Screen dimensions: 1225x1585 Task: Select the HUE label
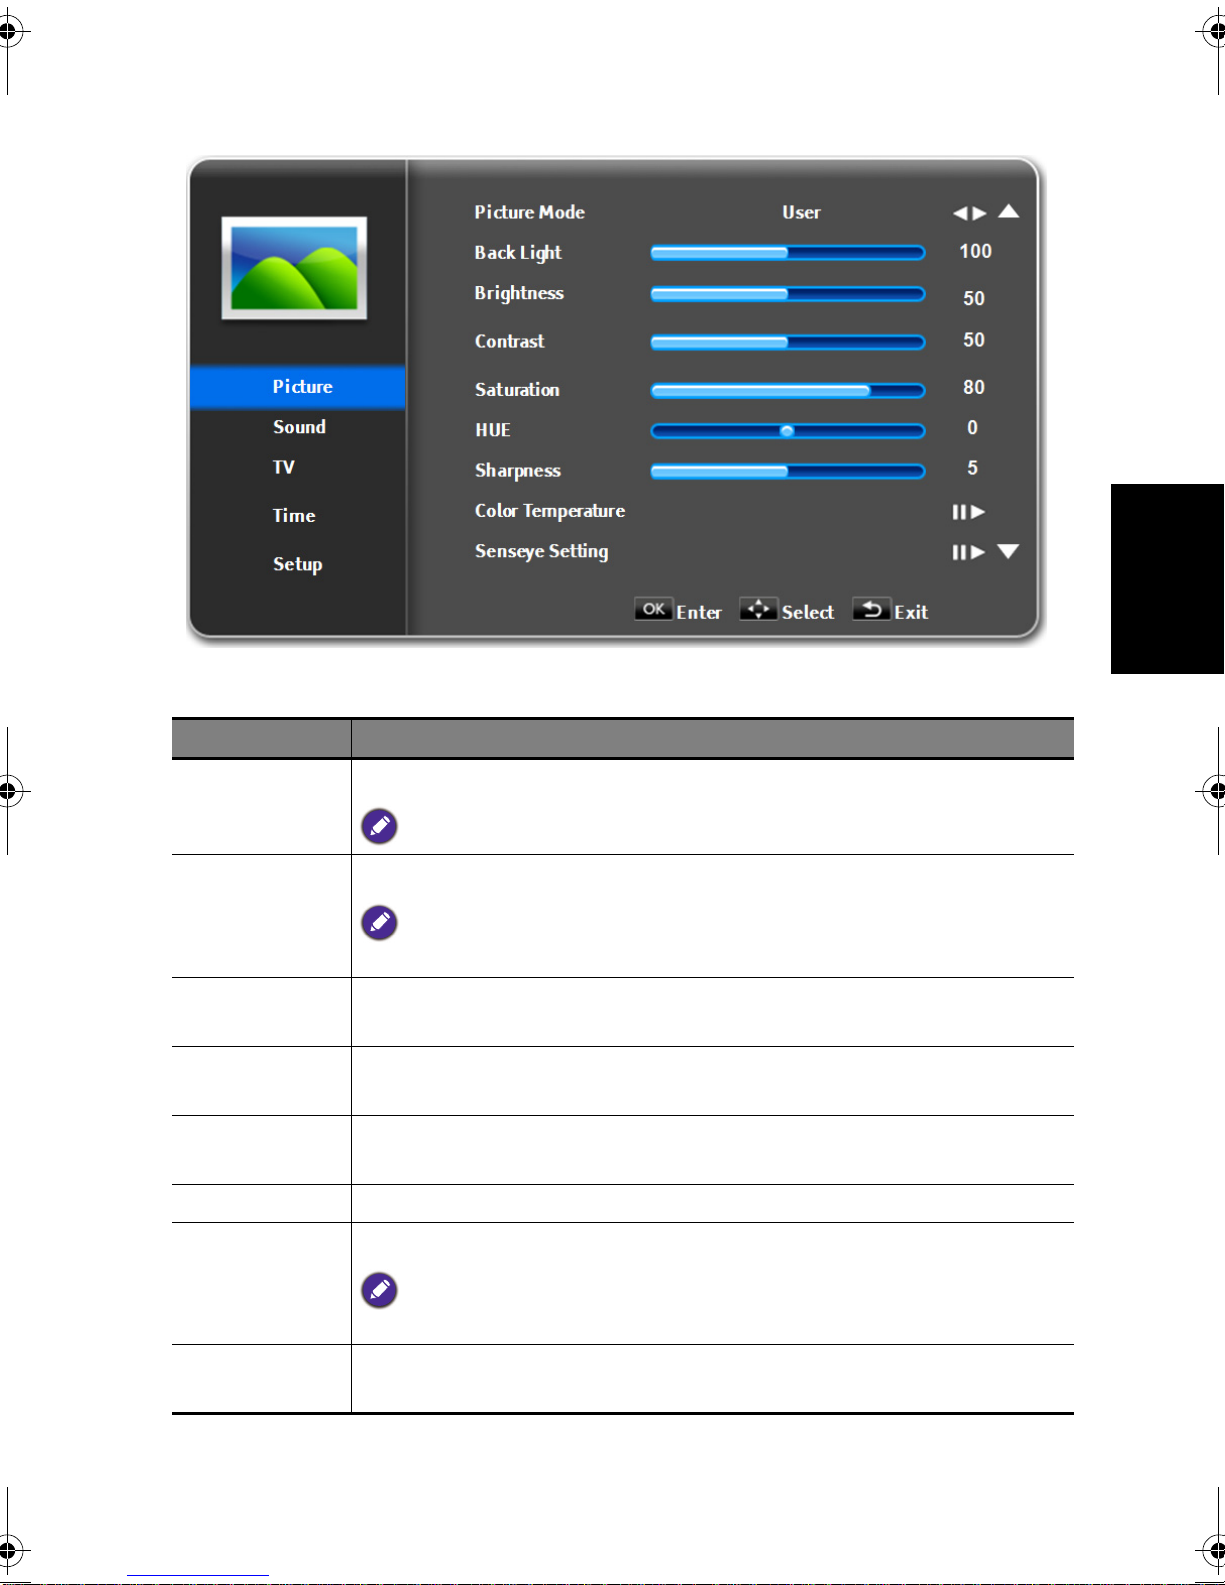[493, 430]
